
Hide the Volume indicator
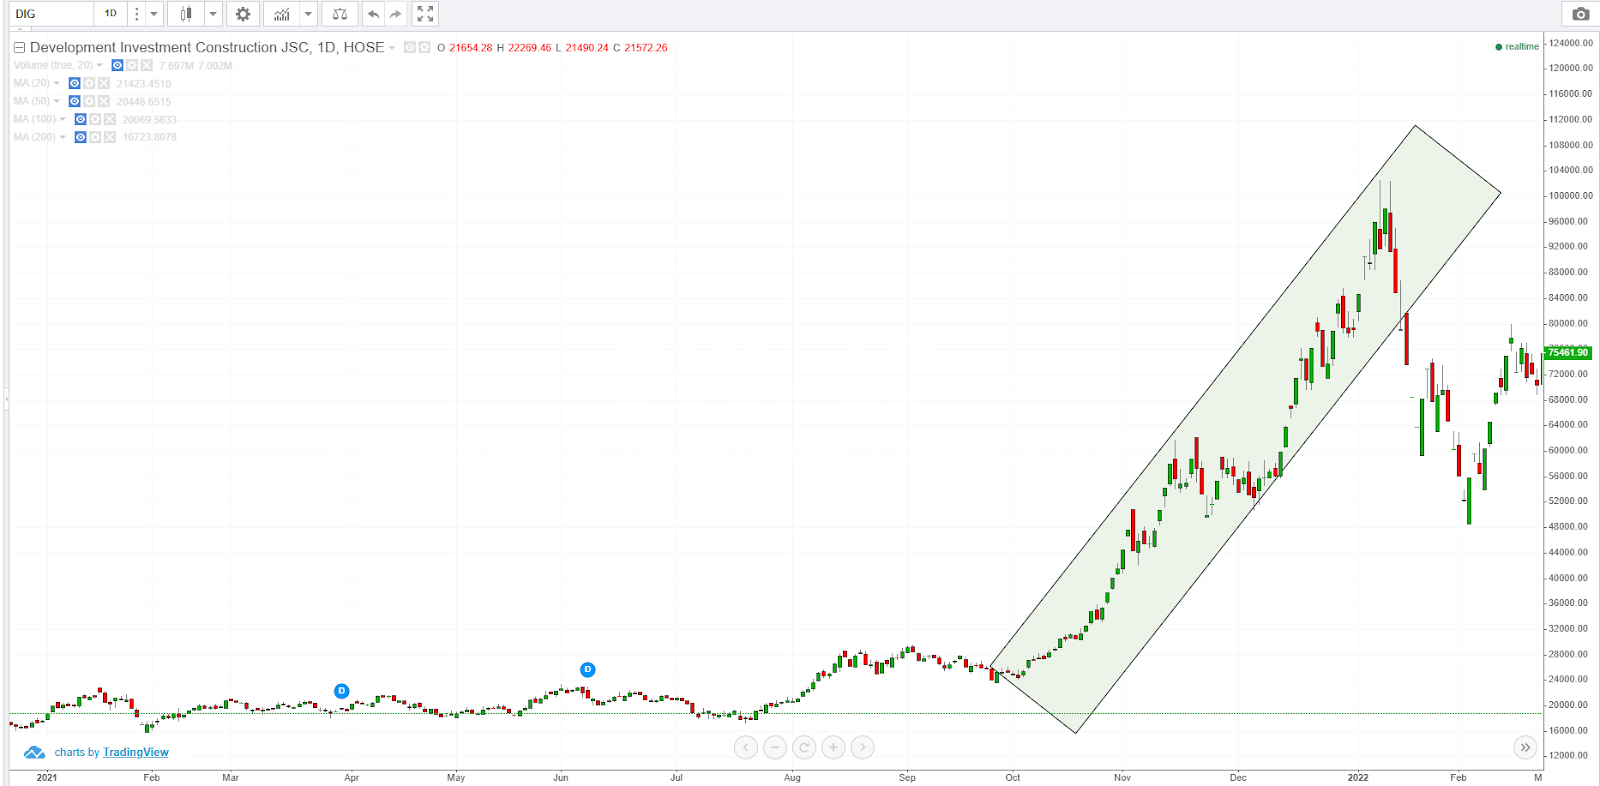coord(117,65)
